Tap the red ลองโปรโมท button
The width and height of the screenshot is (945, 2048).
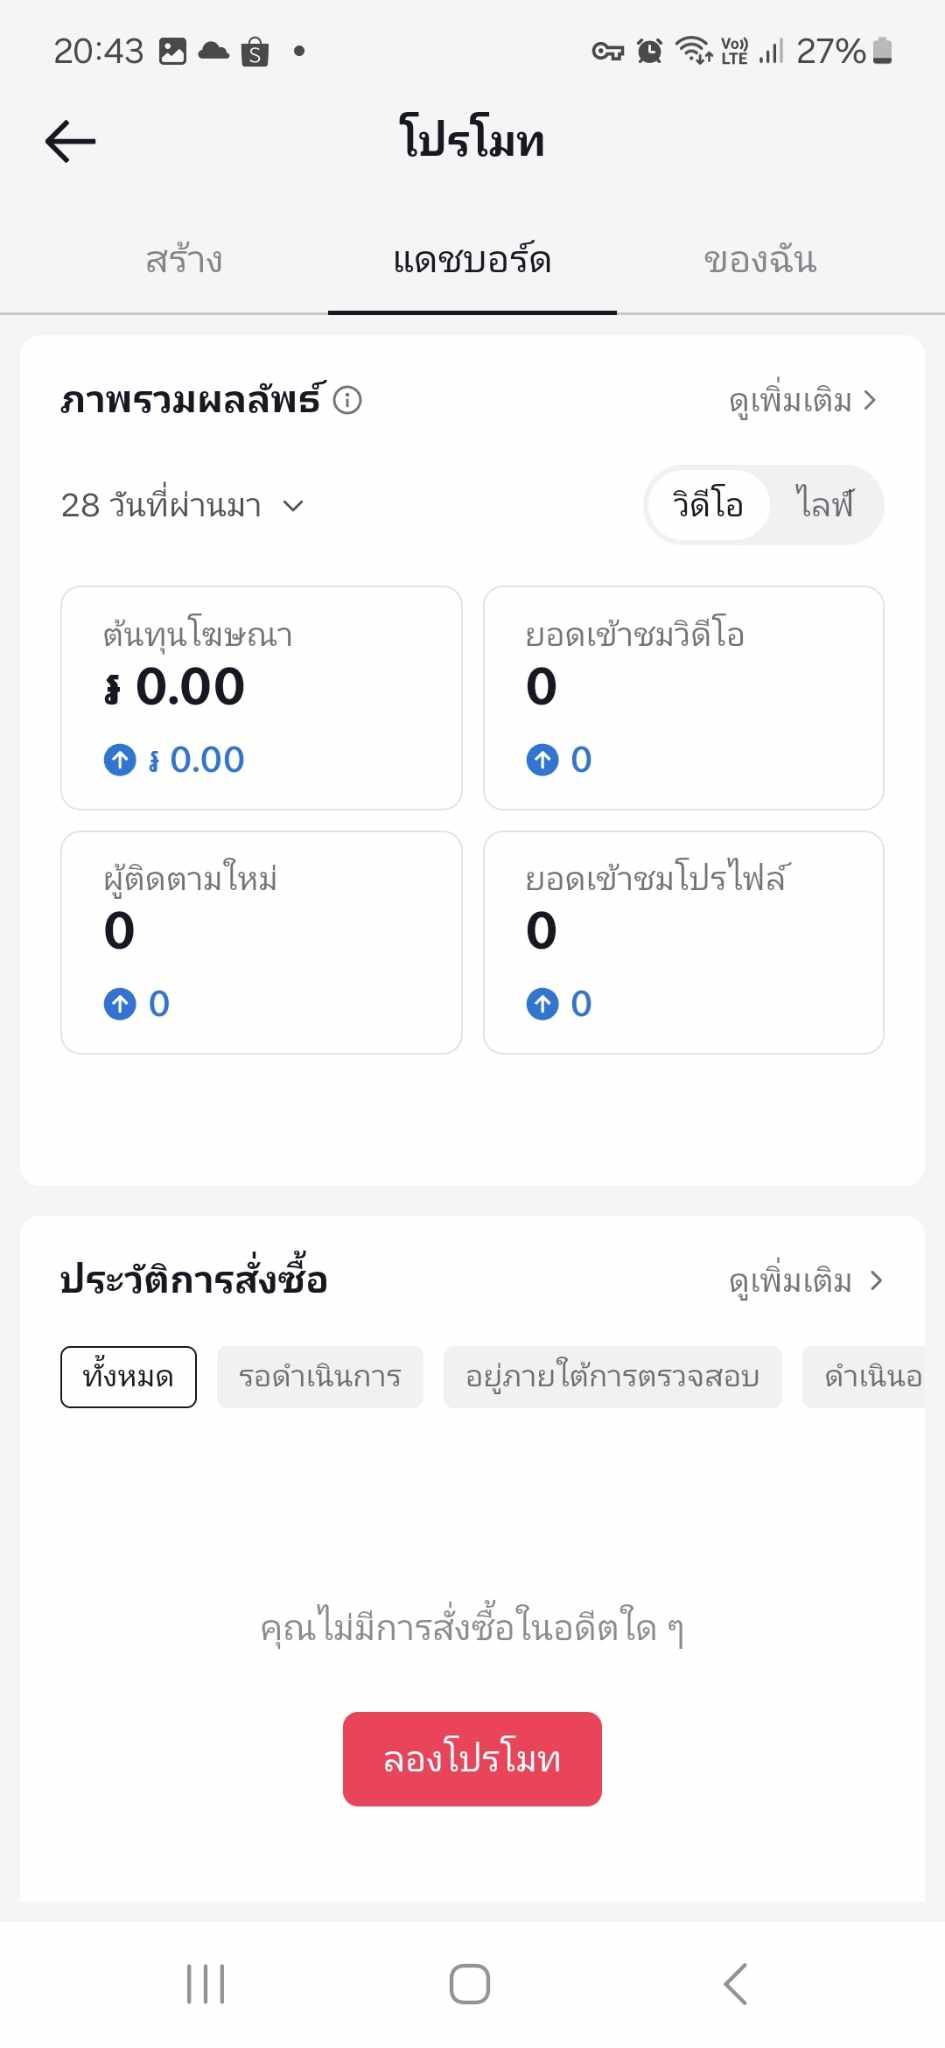click(x=472, y=1759)
